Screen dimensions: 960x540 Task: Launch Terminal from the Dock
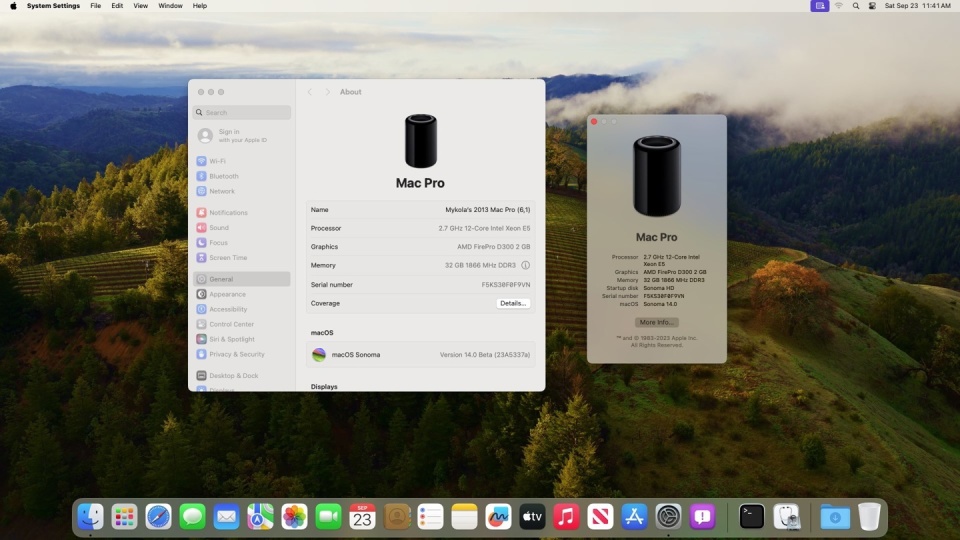tap(752, 517)
